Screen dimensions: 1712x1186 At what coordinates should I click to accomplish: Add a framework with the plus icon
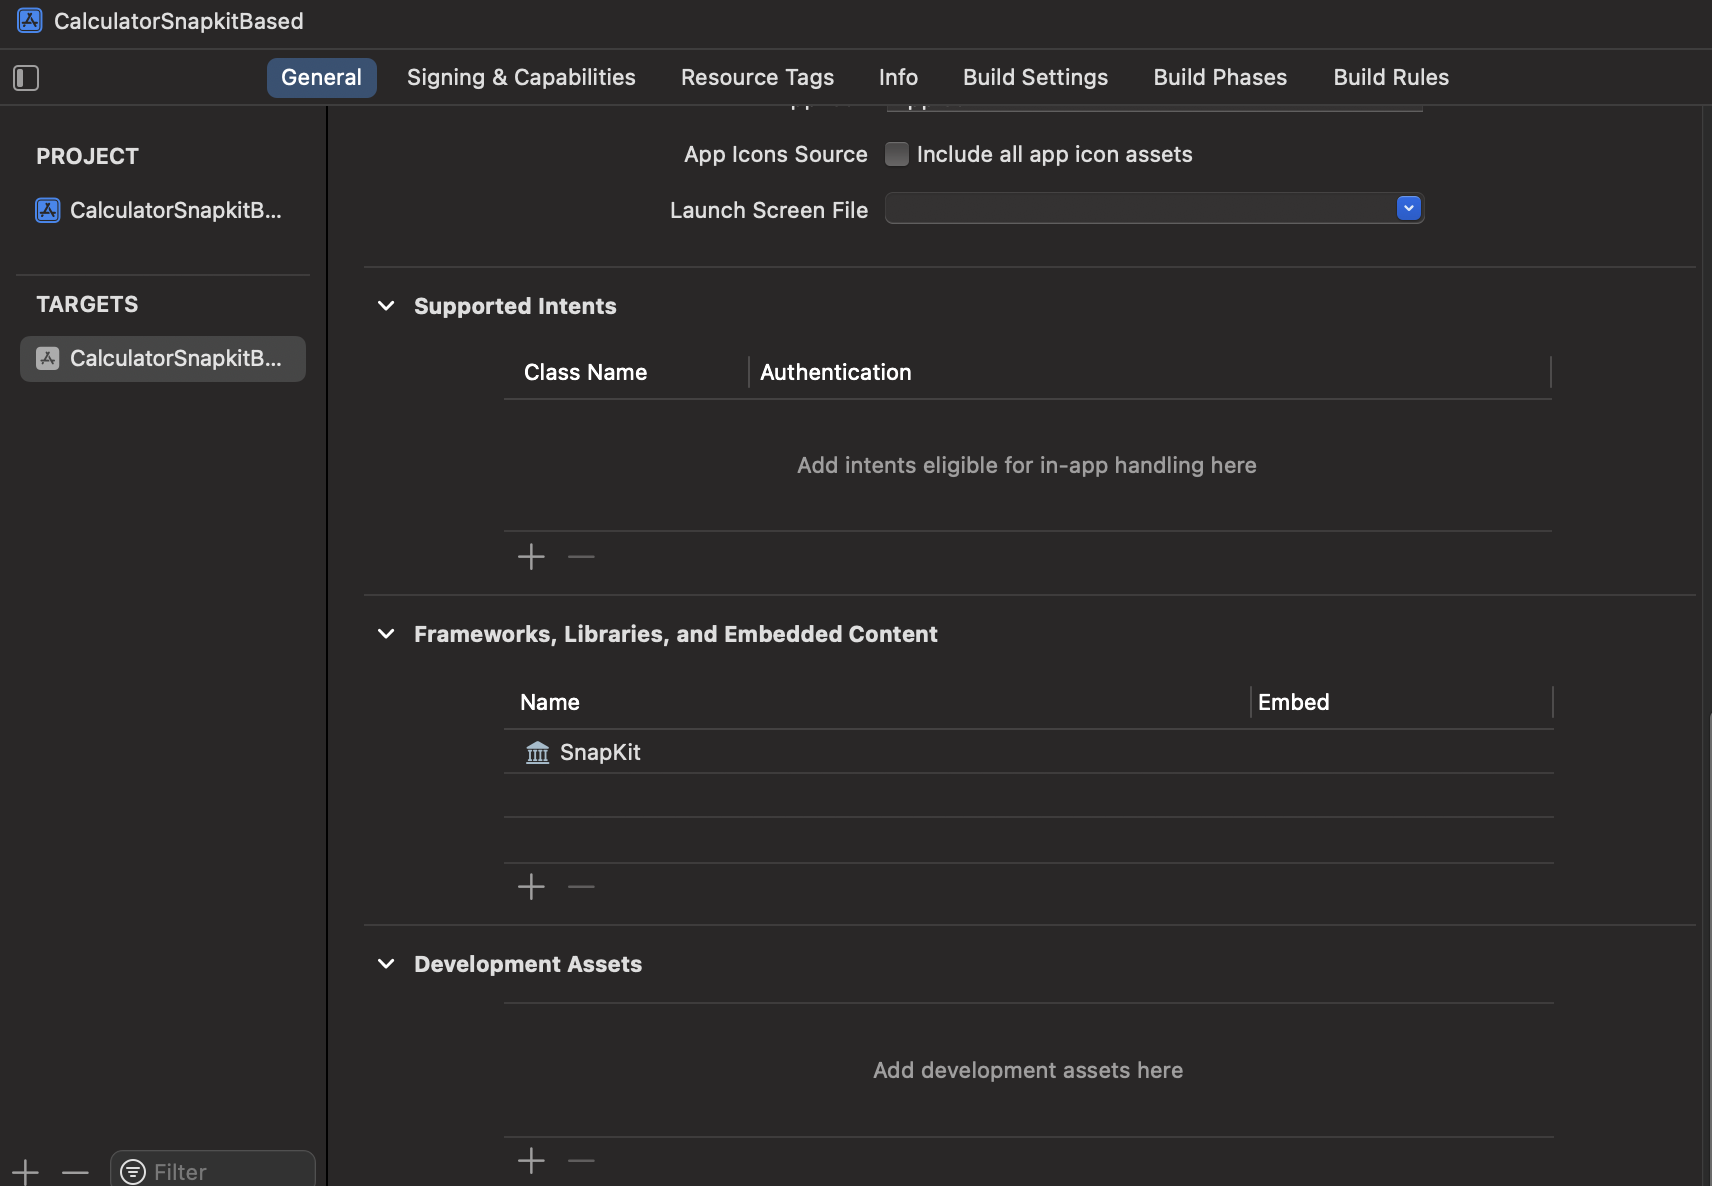point(531,887)
